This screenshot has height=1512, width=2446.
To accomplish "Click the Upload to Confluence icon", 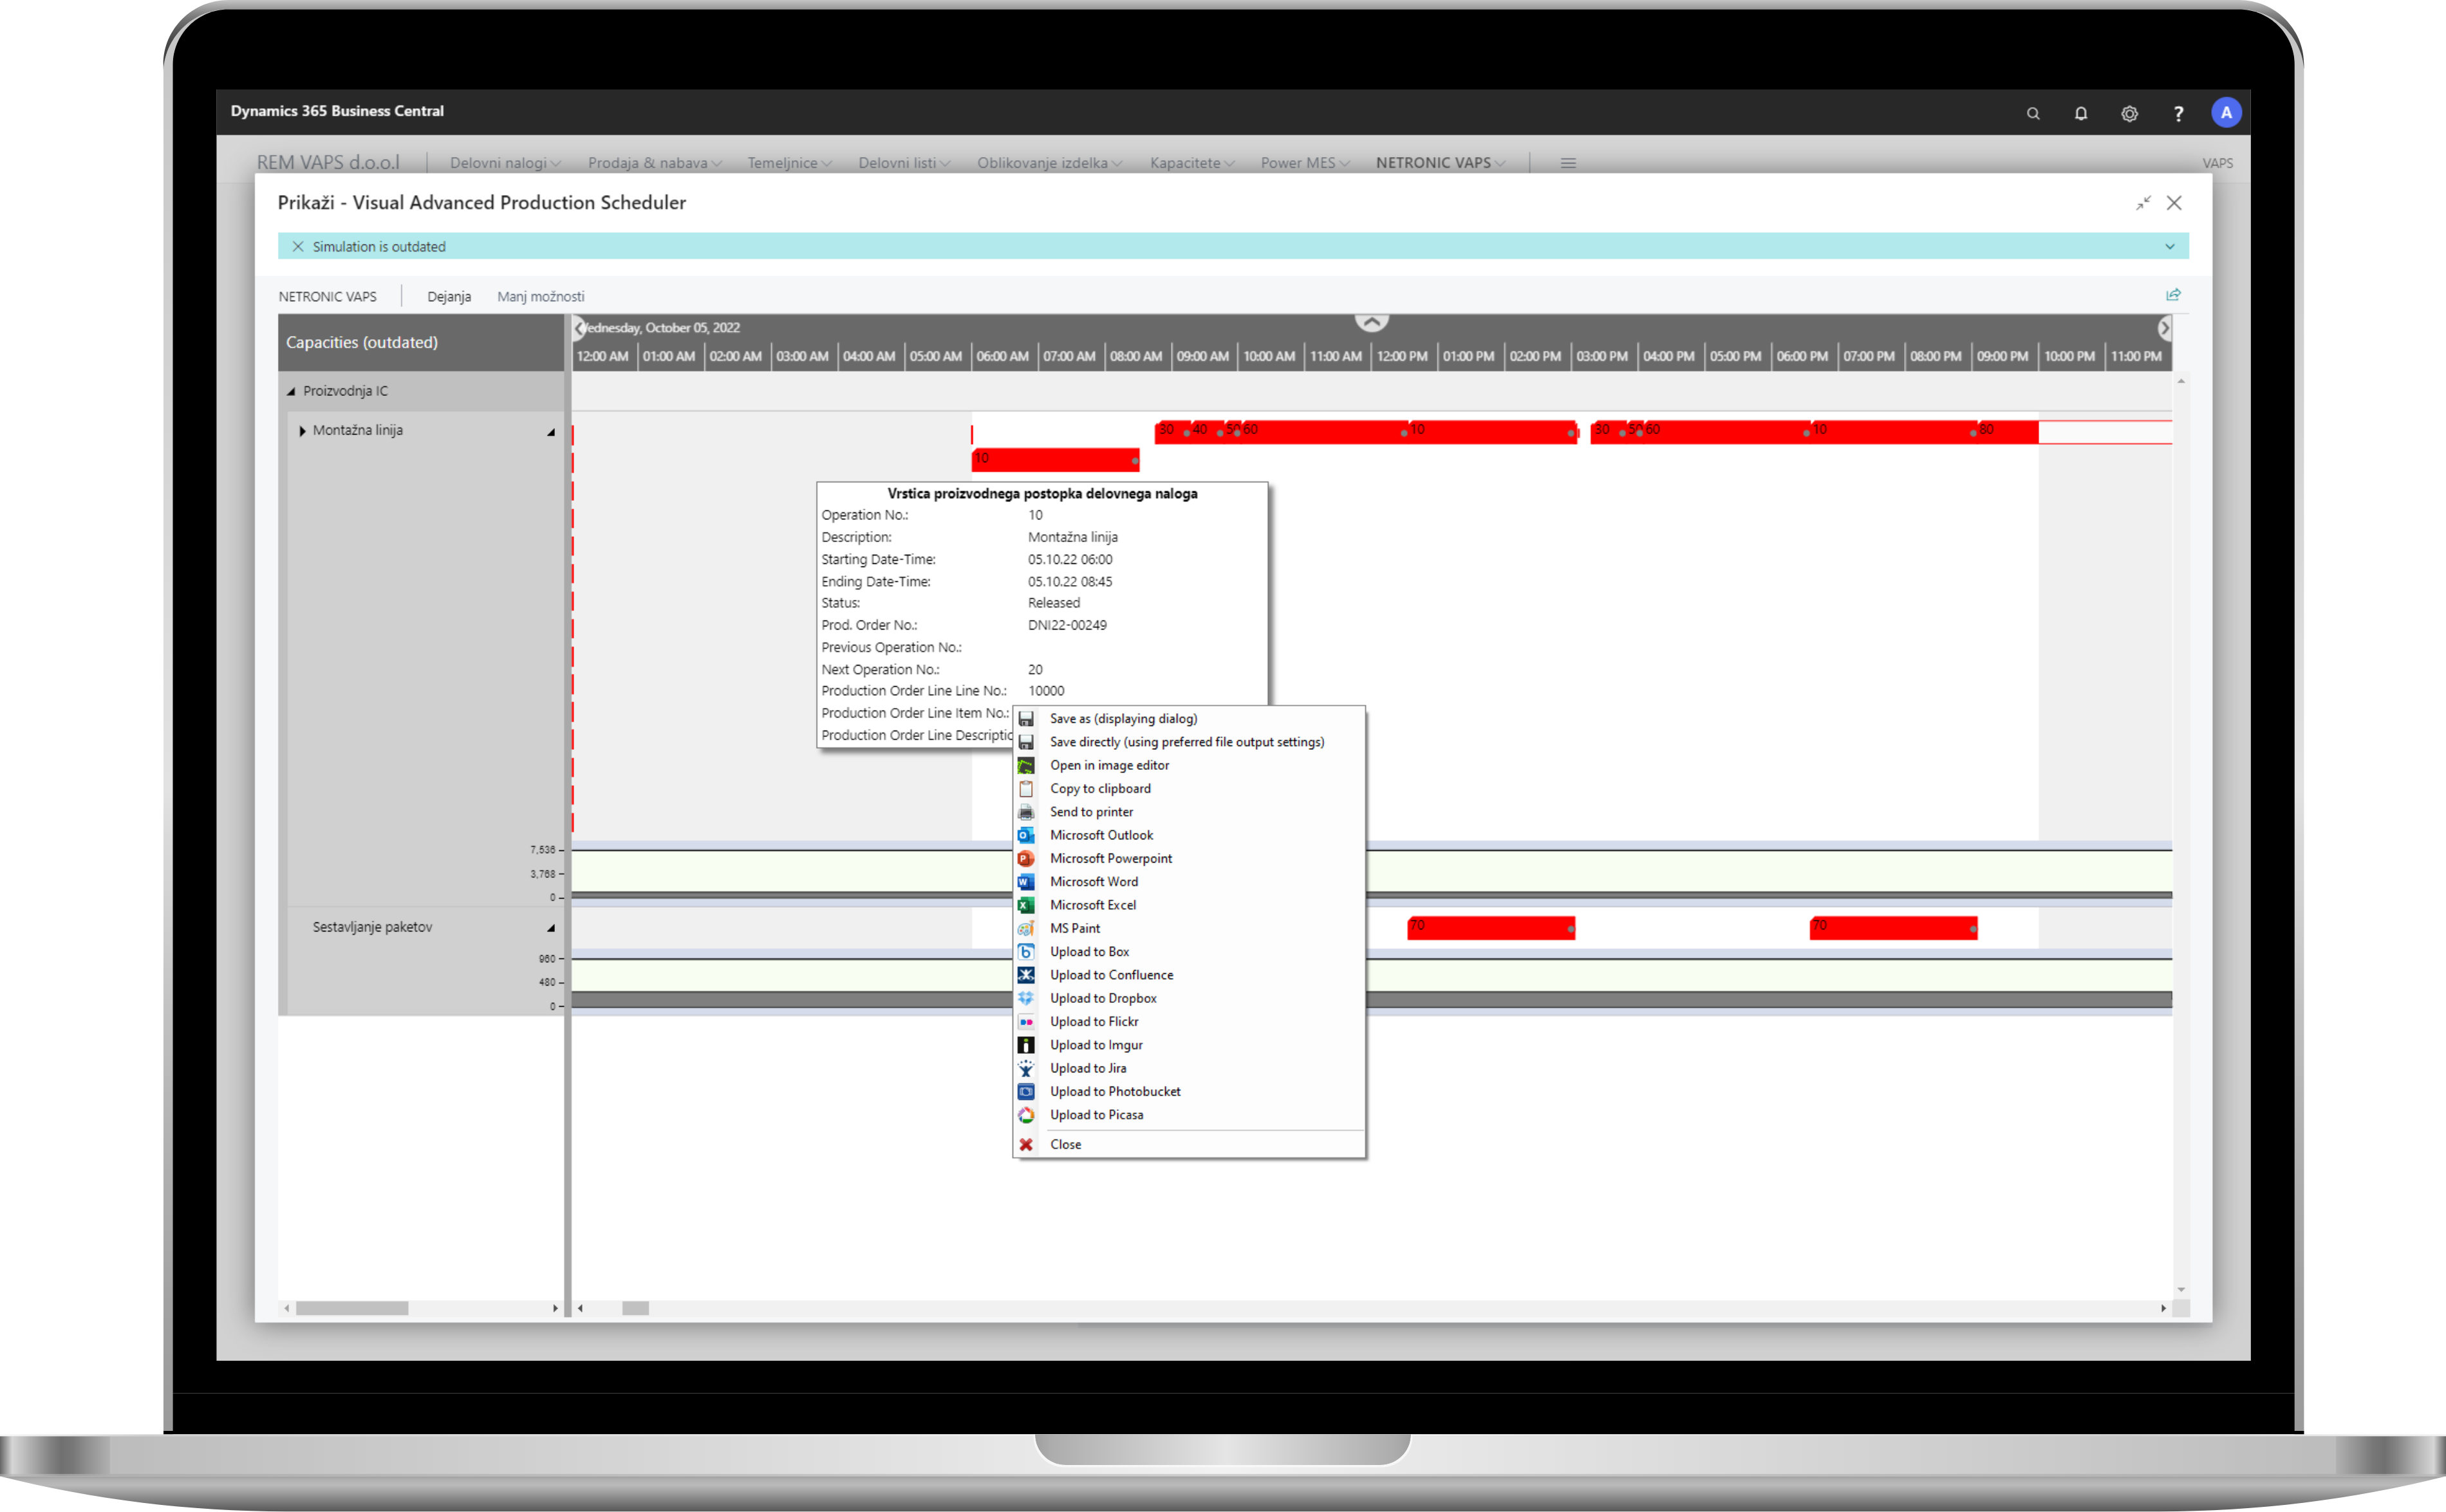I will tap(1026, 975).
